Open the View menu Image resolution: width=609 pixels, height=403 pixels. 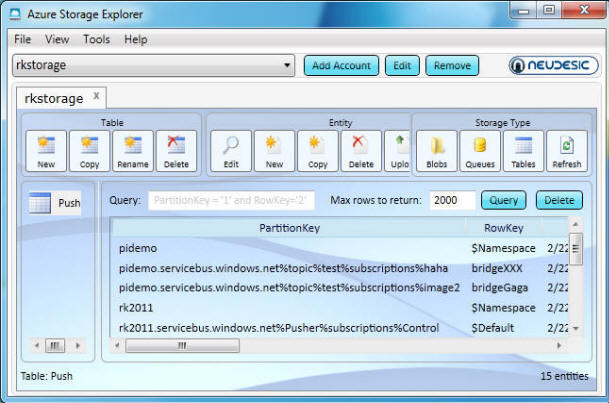57,39
